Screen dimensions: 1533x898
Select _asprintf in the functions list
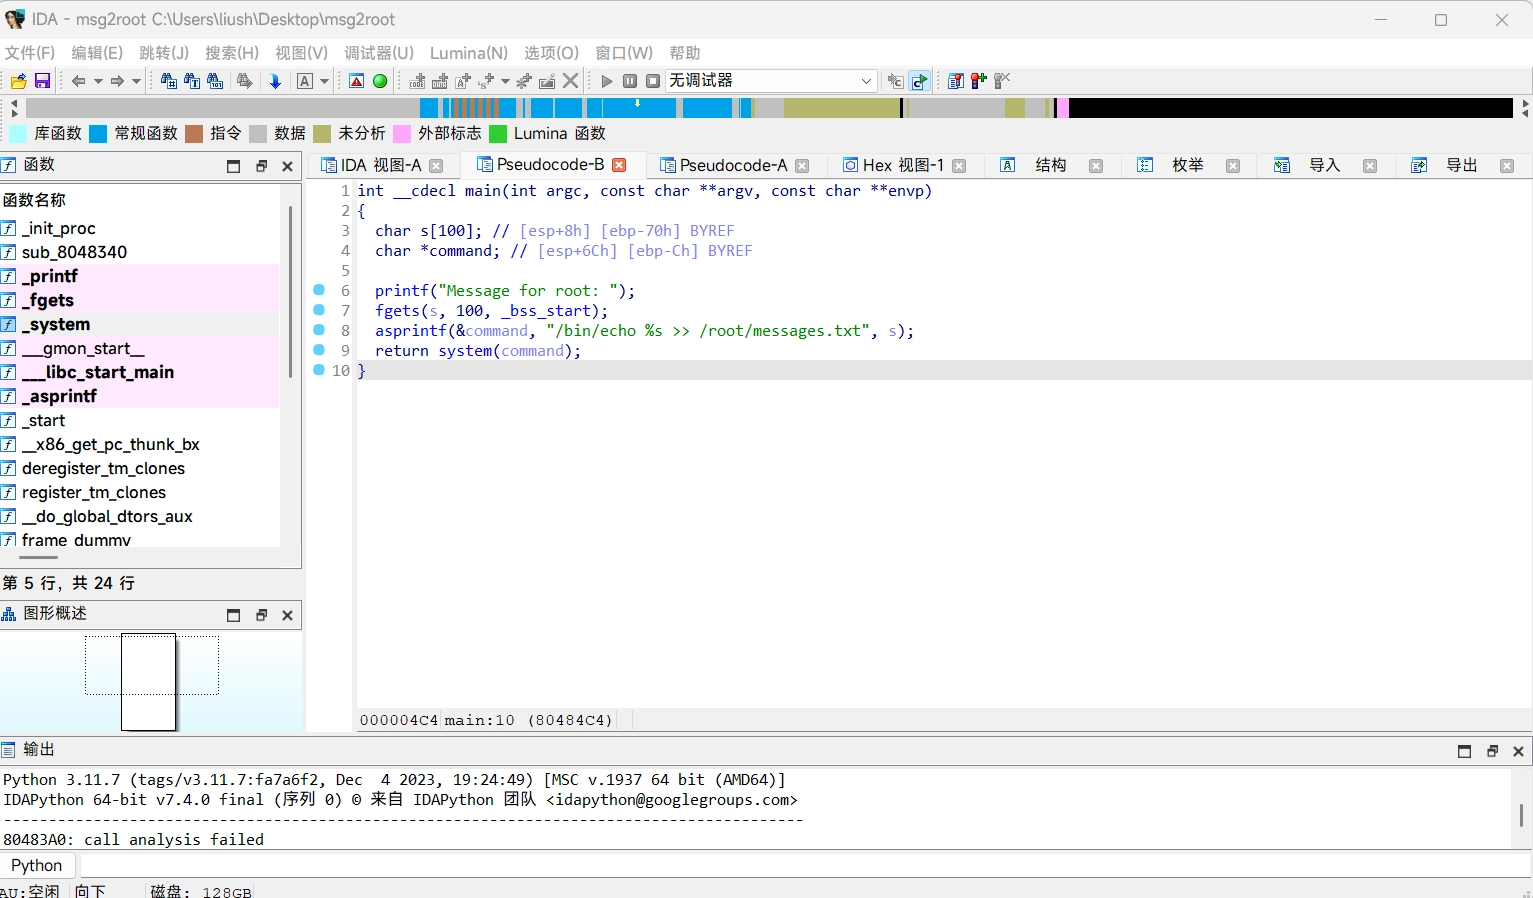tap(140, 396)
